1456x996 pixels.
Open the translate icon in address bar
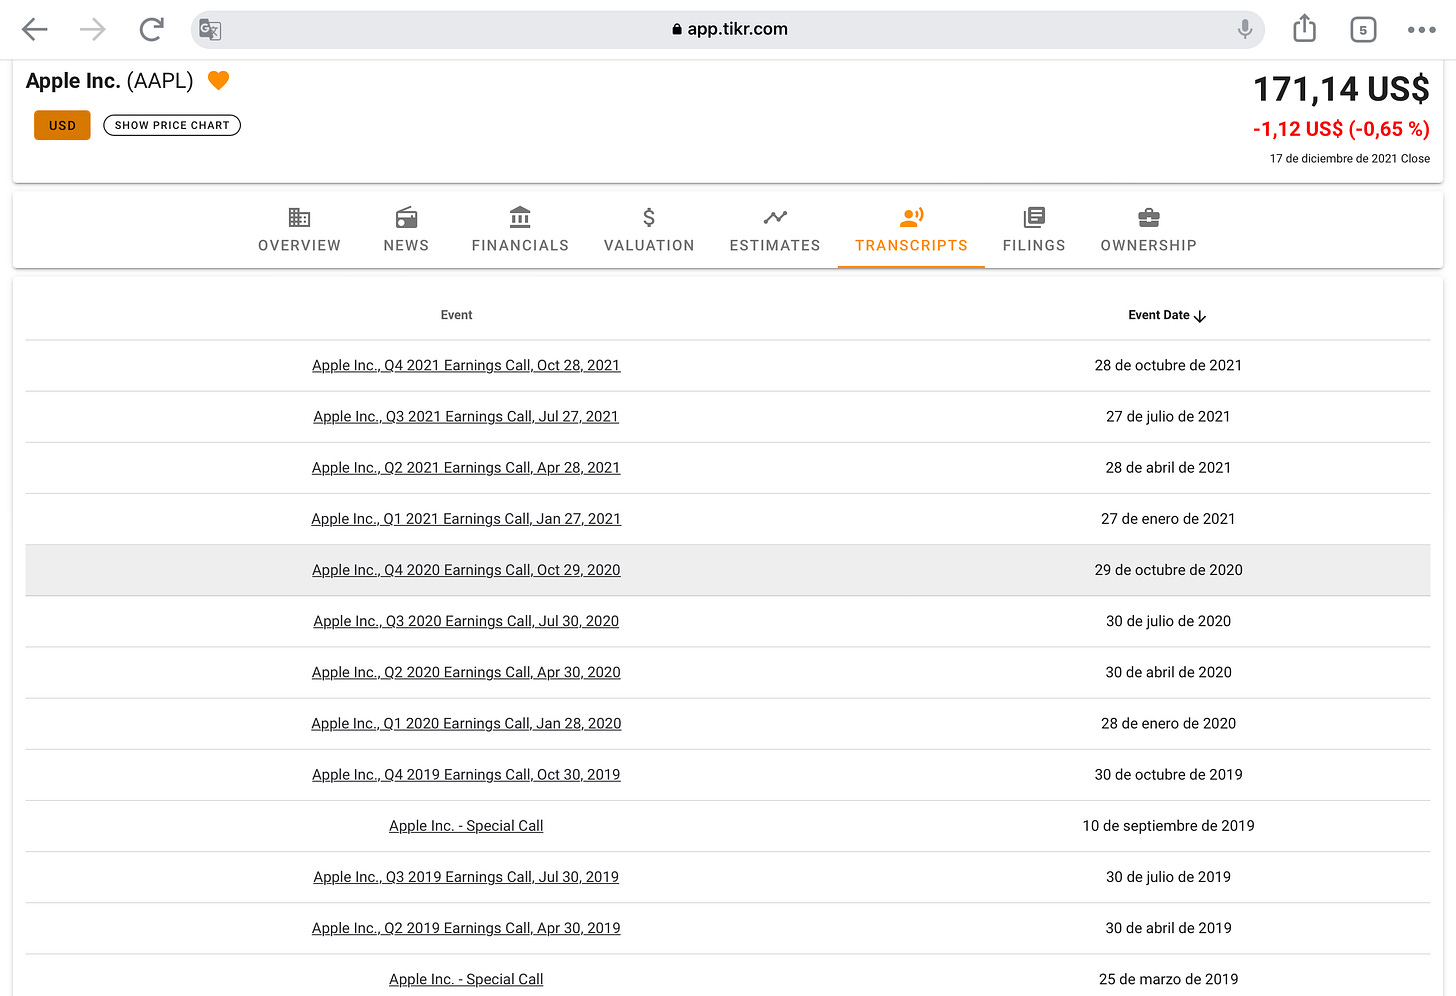pyautogui.click(x=210, y=30)
